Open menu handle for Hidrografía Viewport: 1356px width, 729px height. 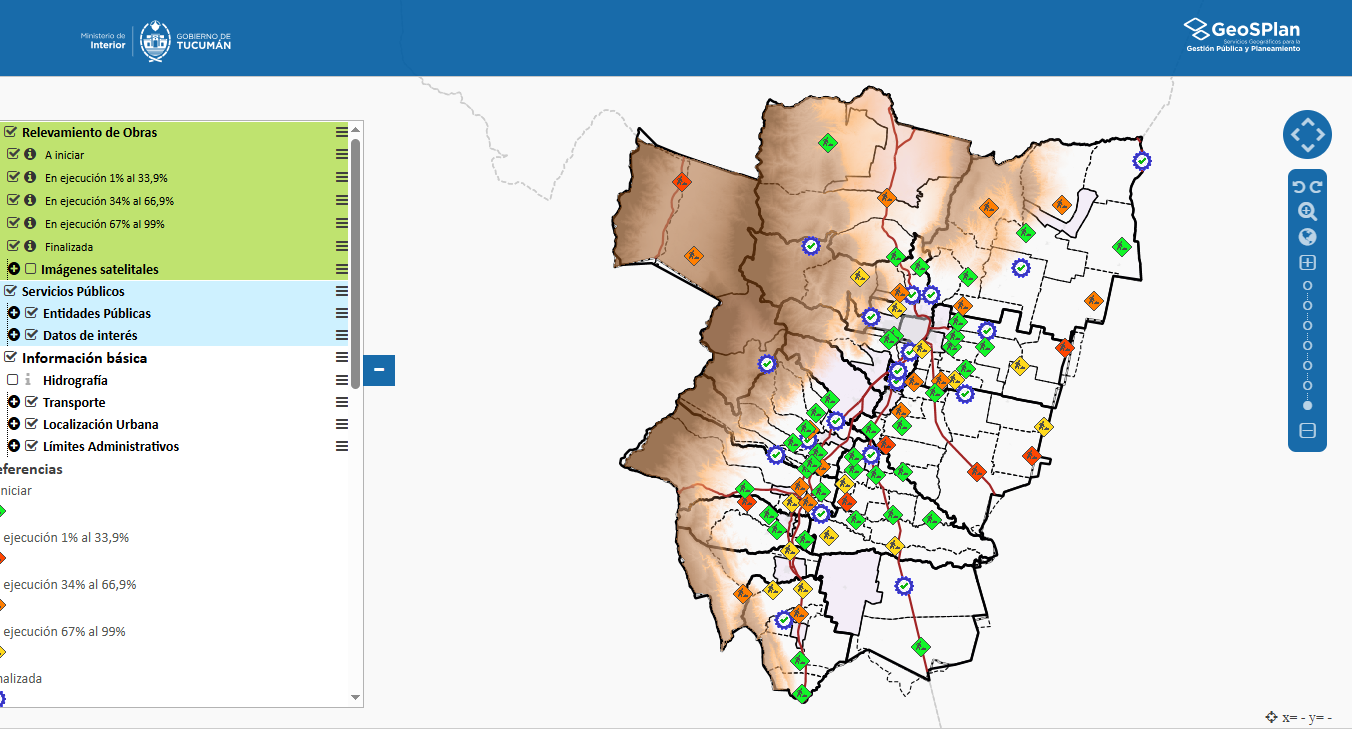pyautogui.click(x=342, y=380)
